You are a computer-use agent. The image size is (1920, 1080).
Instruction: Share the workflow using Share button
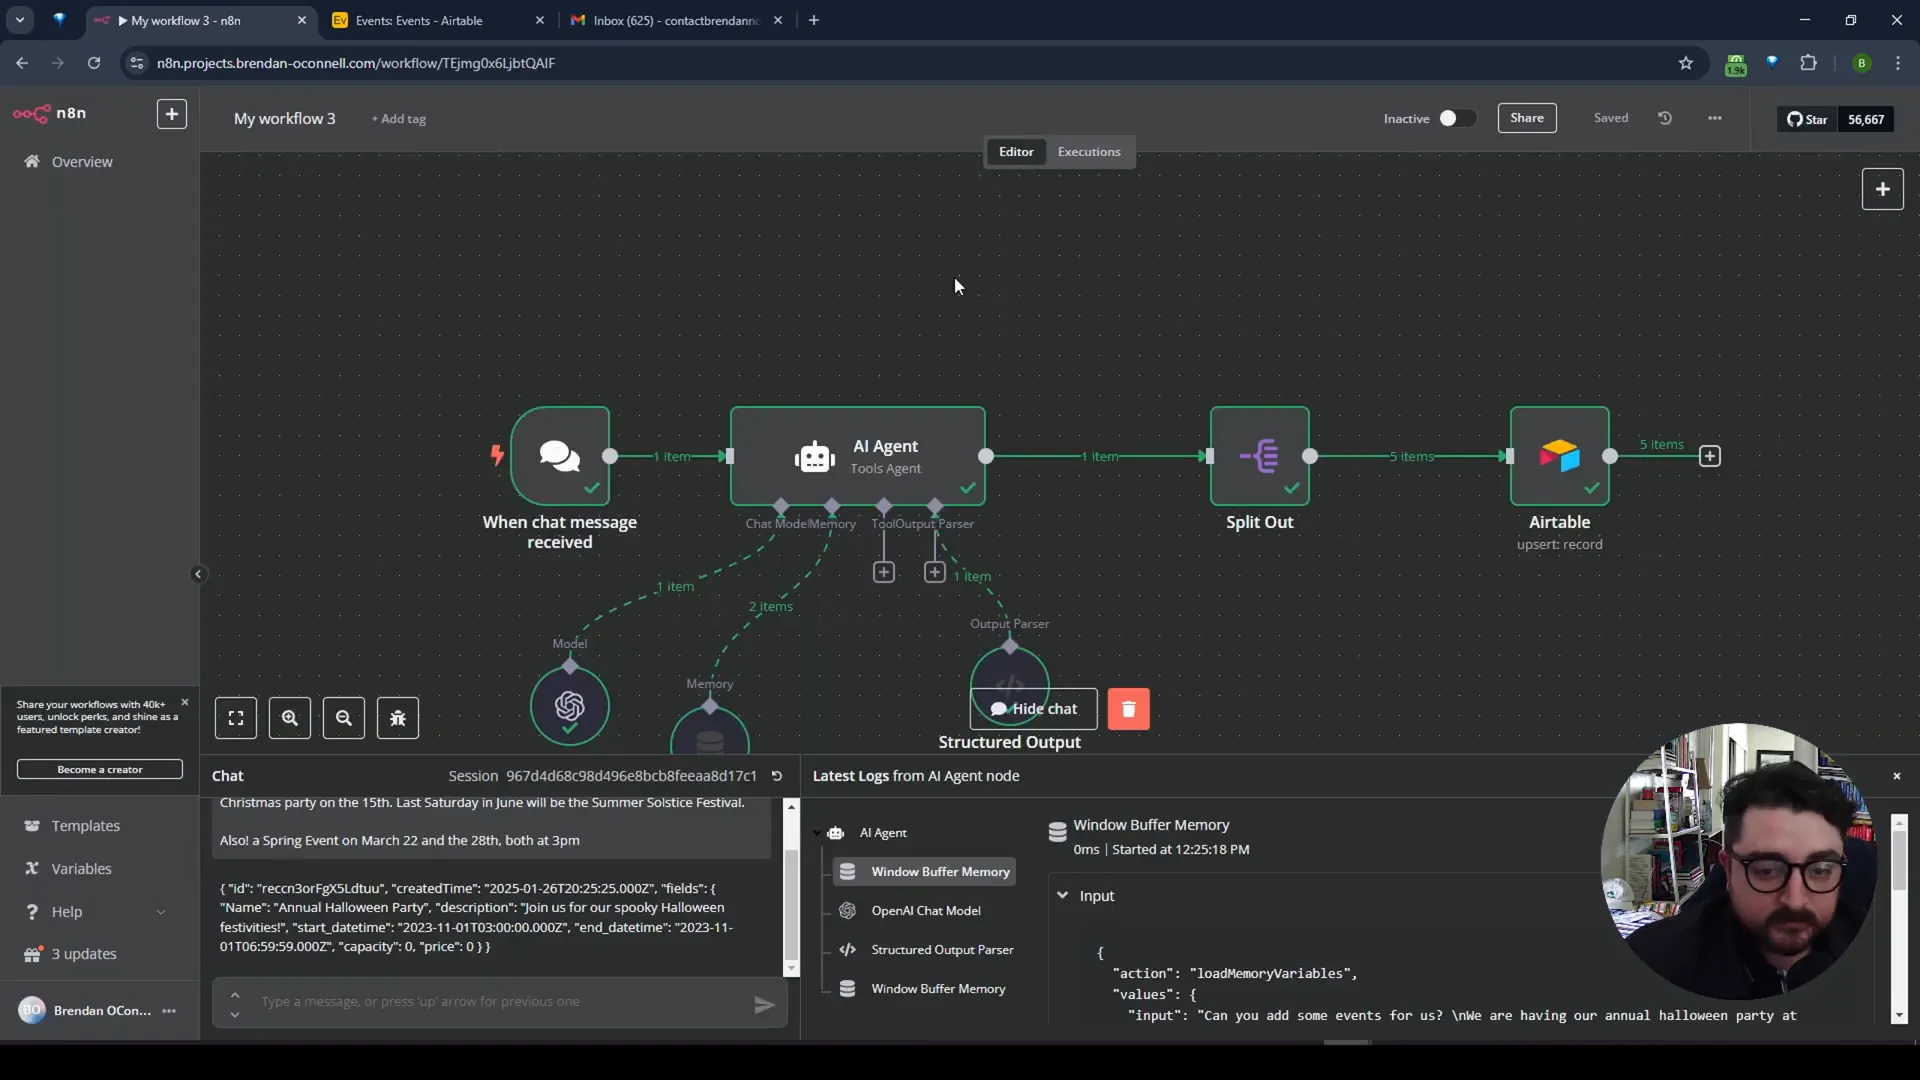(x=1526, y=118)
